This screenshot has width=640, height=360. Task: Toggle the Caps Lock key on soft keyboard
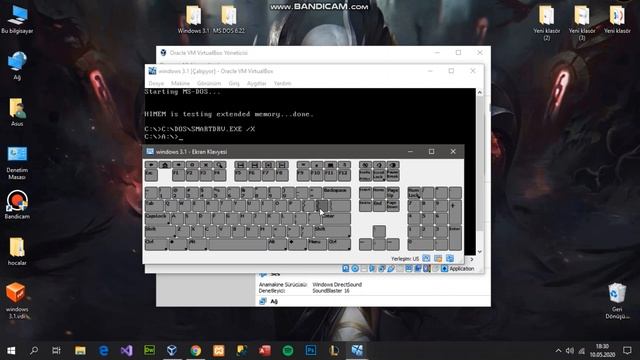point(157,218)
